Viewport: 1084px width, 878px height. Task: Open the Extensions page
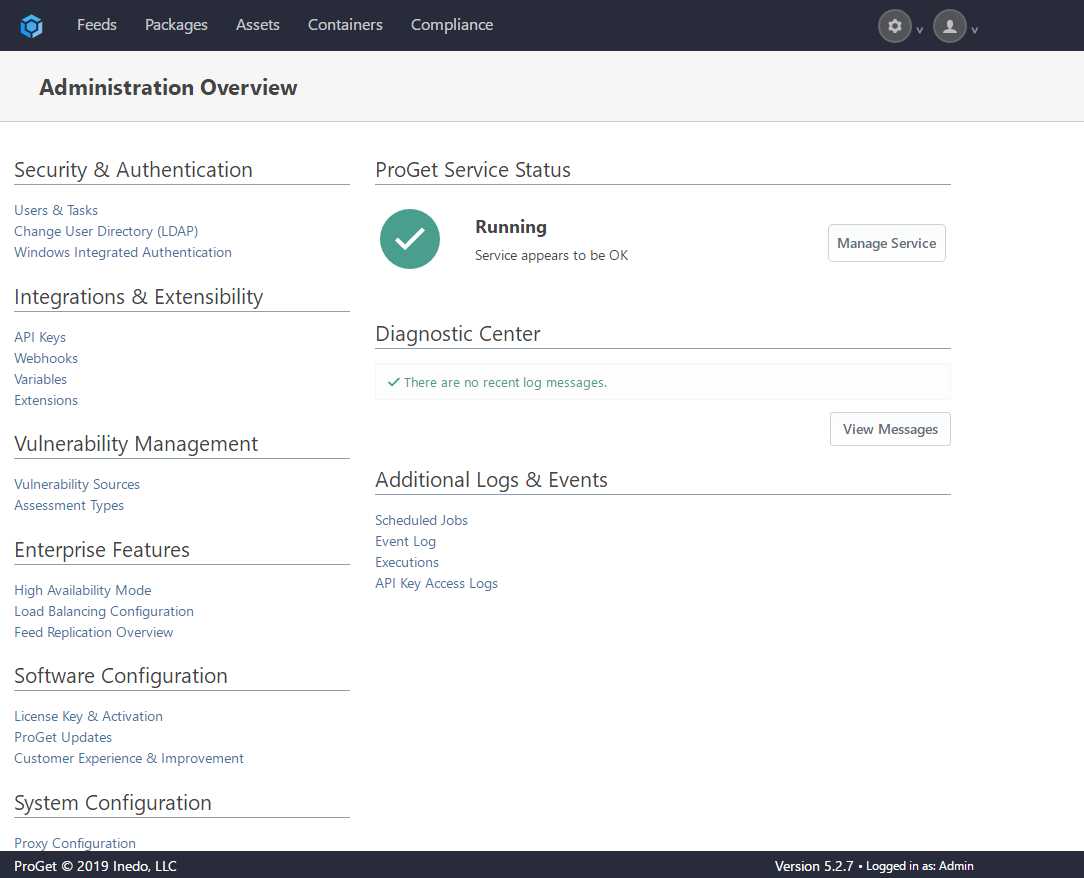[46, 400]
